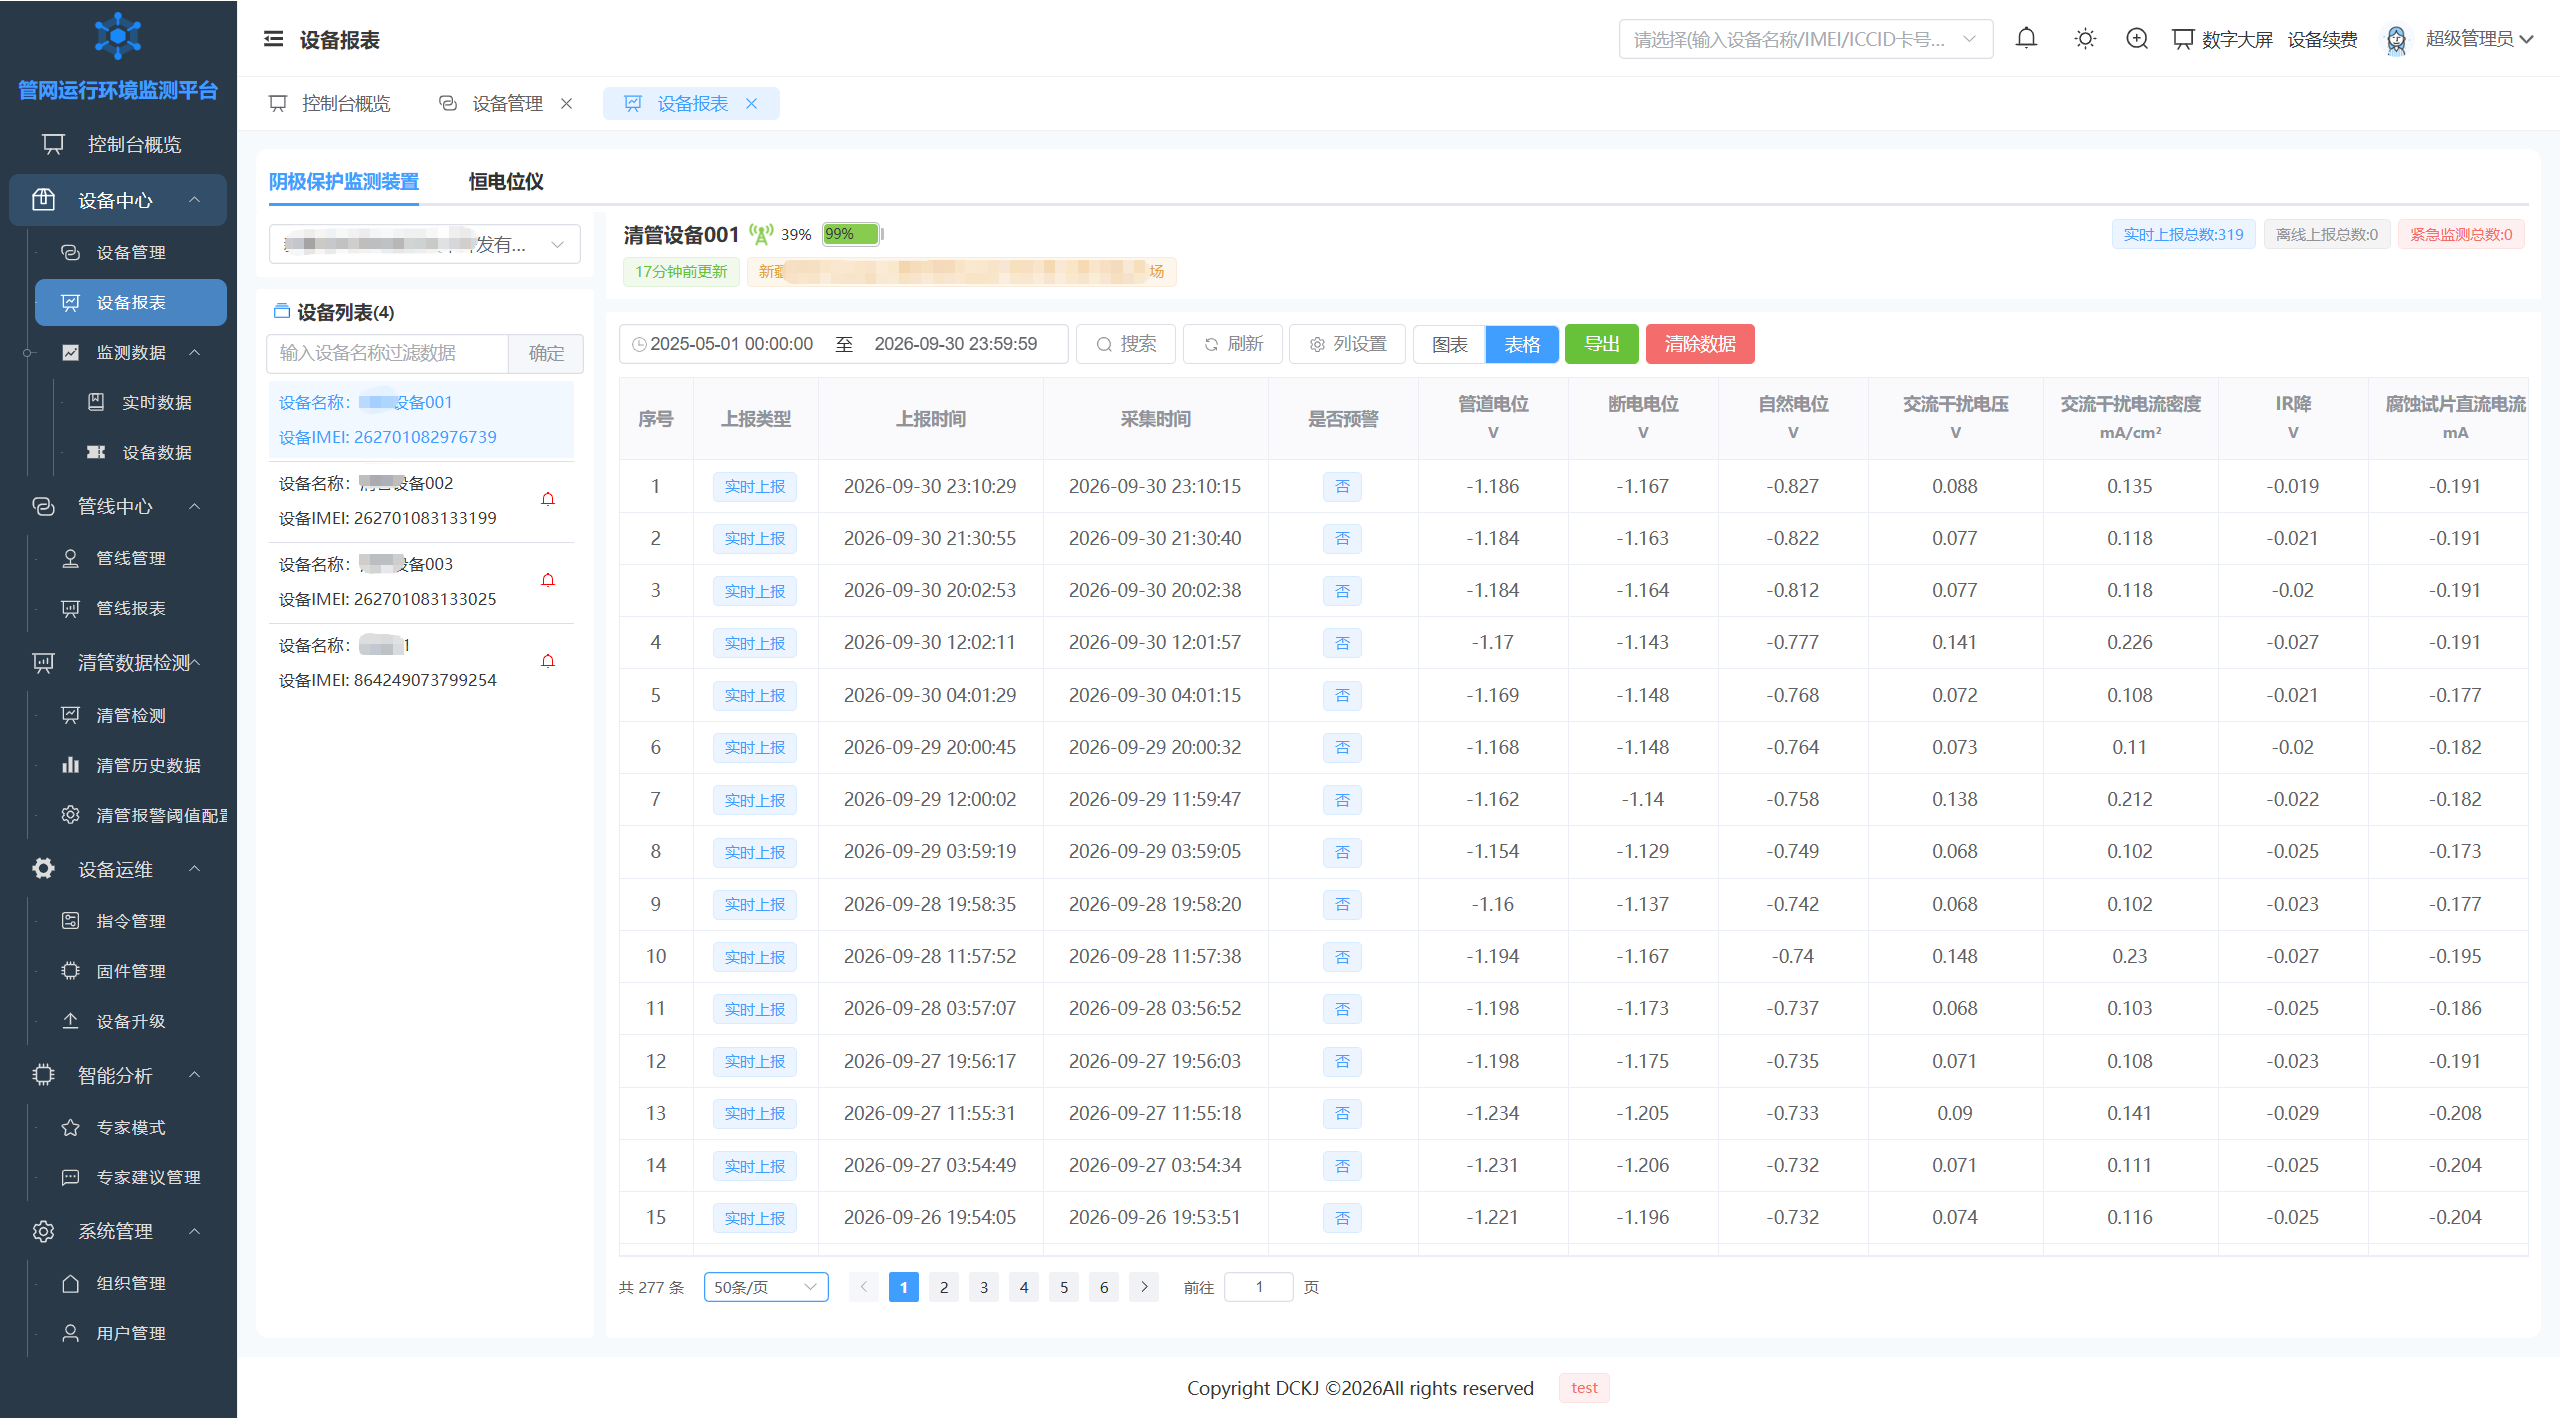
Task: Open the 50条/页 page size dropdown
Action: (x=766, y=1287)
